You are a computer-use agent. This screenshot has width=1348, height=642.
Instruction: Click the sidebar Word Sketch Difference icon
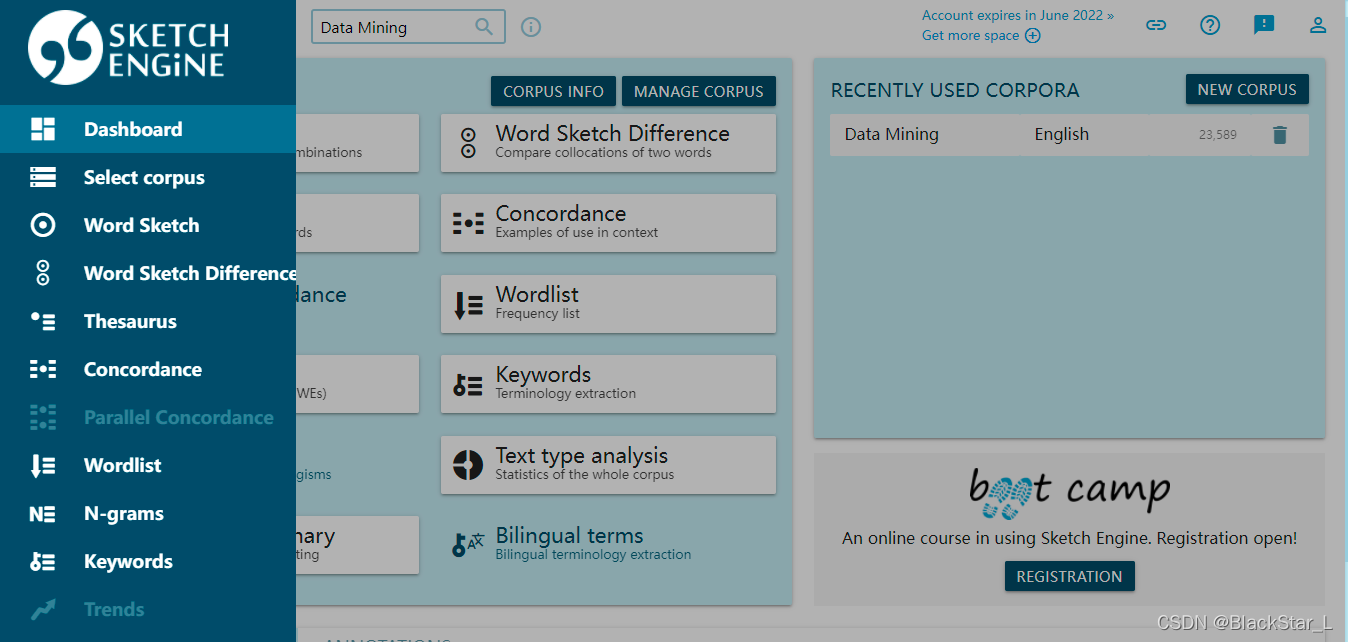tap(43, 273)
